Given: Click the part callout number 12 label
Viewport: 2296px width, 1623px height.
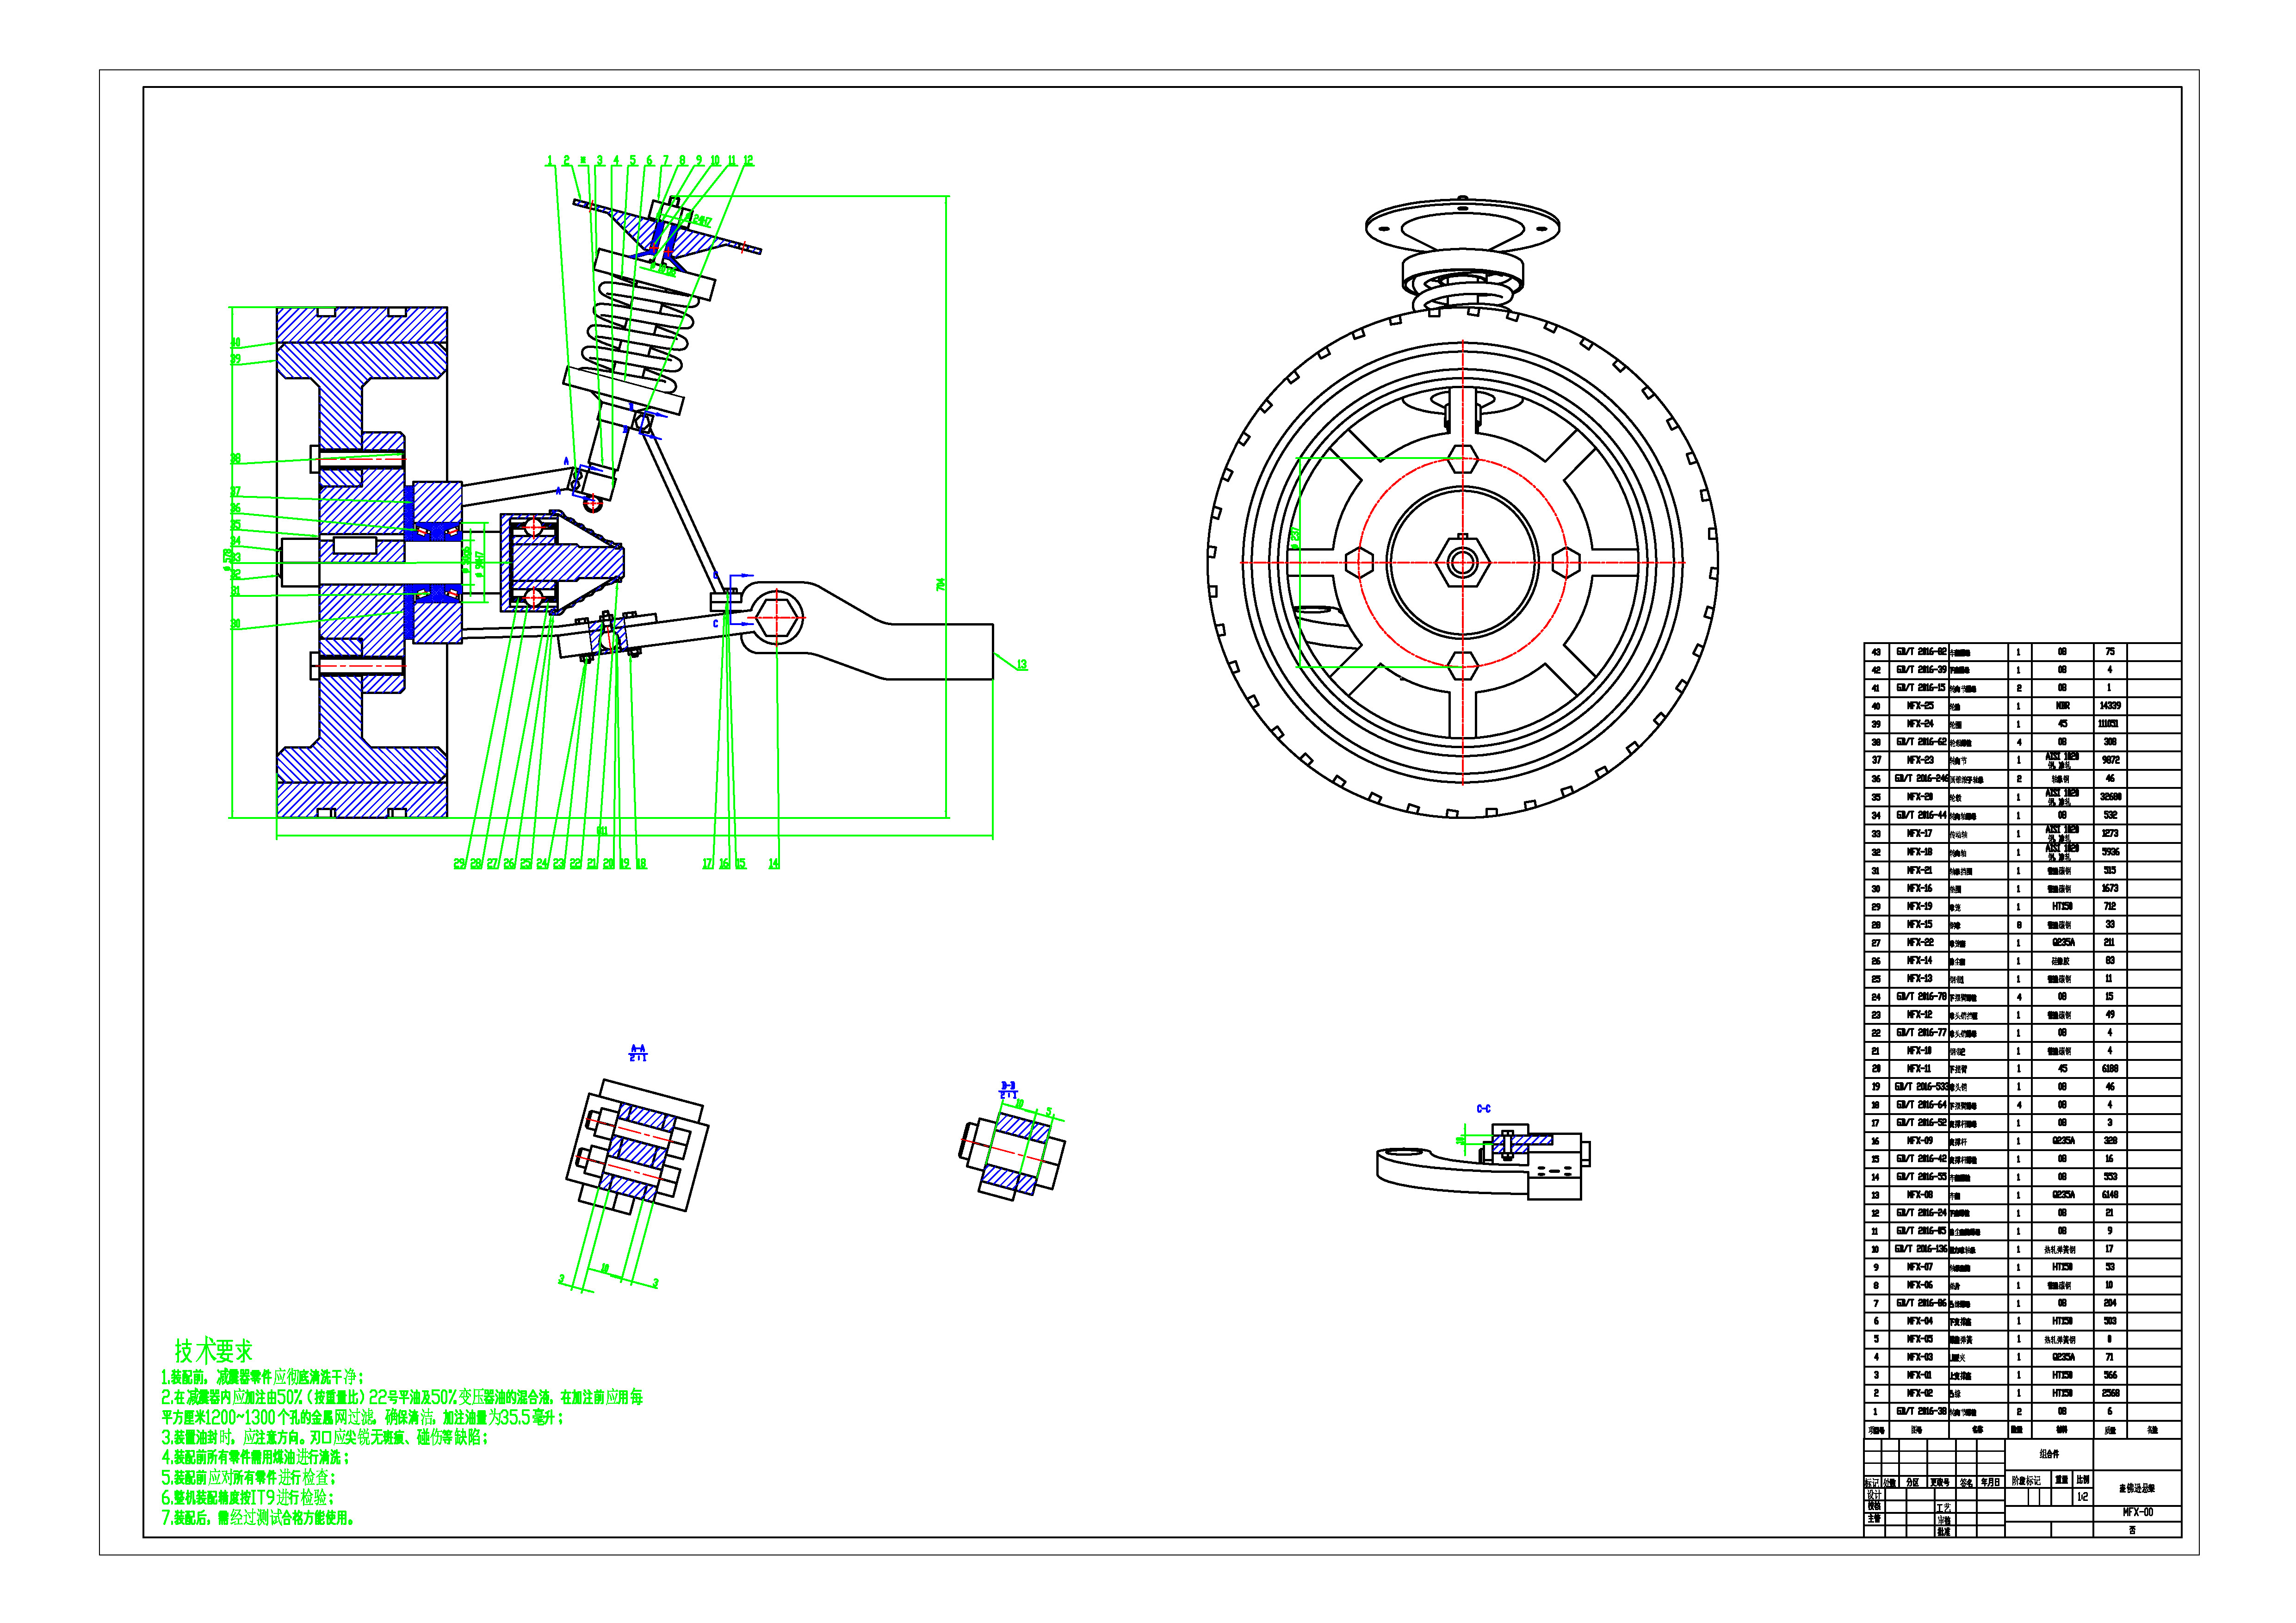Looking at the screenshot, I should [x=748, y=160].
